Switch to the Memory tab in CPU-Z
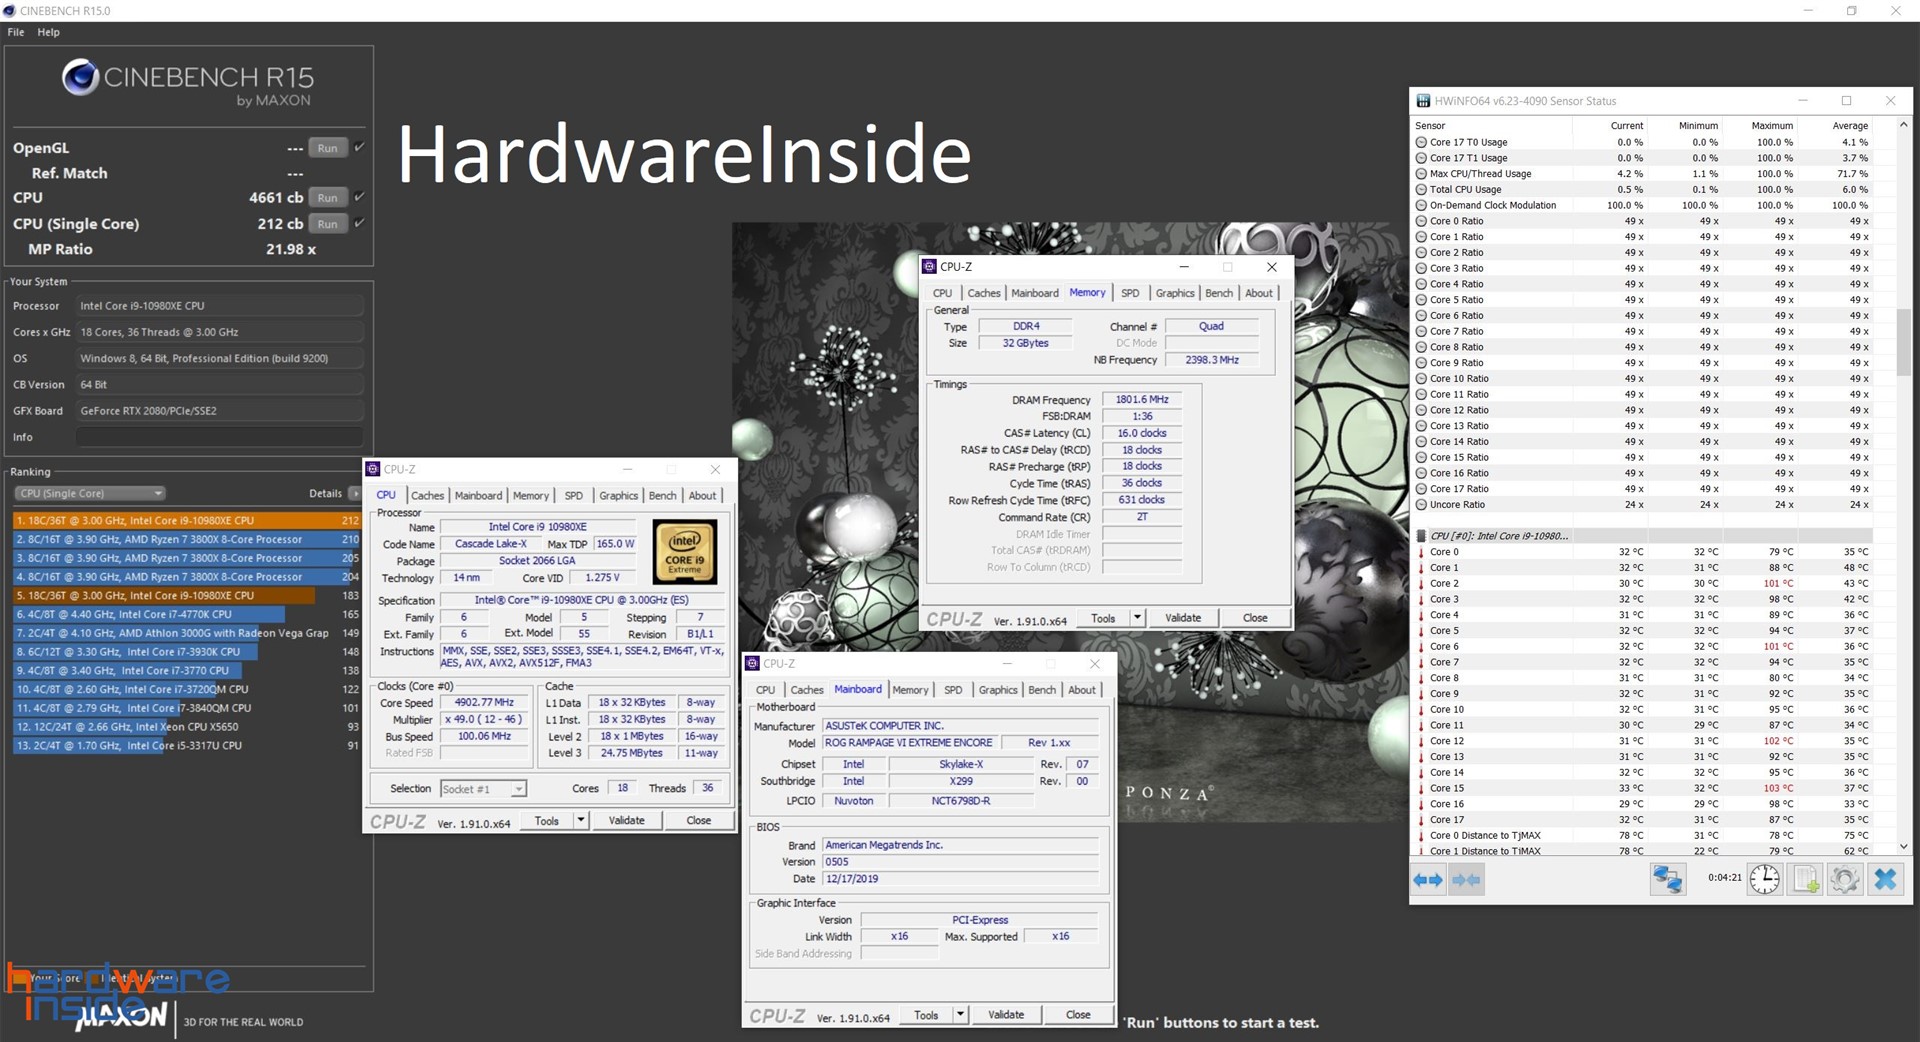The width and height of the screenshot is (1920, 1042). [531, 494]
